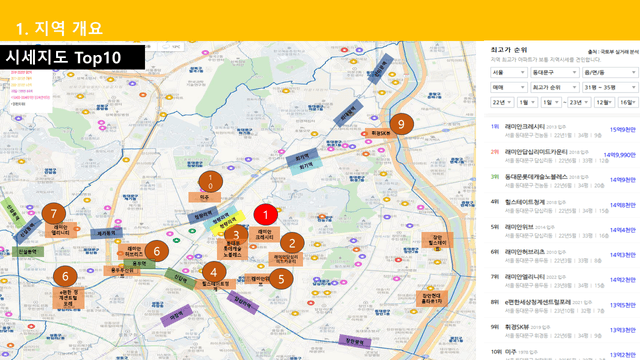Open the 읍/면/동 dropdown
Screen dimensions: 640x360
[x=610, y=73]
